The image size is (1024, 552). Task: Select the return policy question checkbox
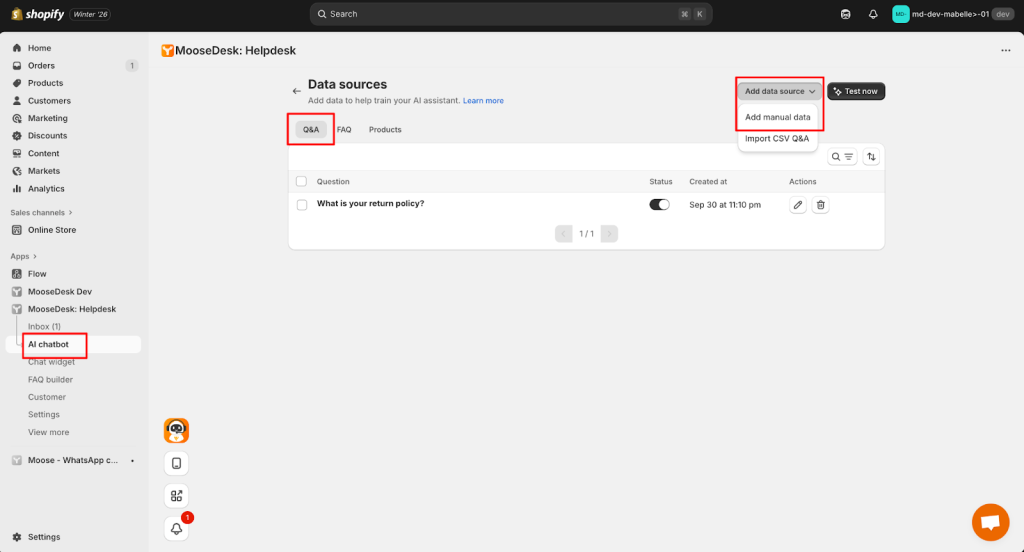tap(302, 204)
